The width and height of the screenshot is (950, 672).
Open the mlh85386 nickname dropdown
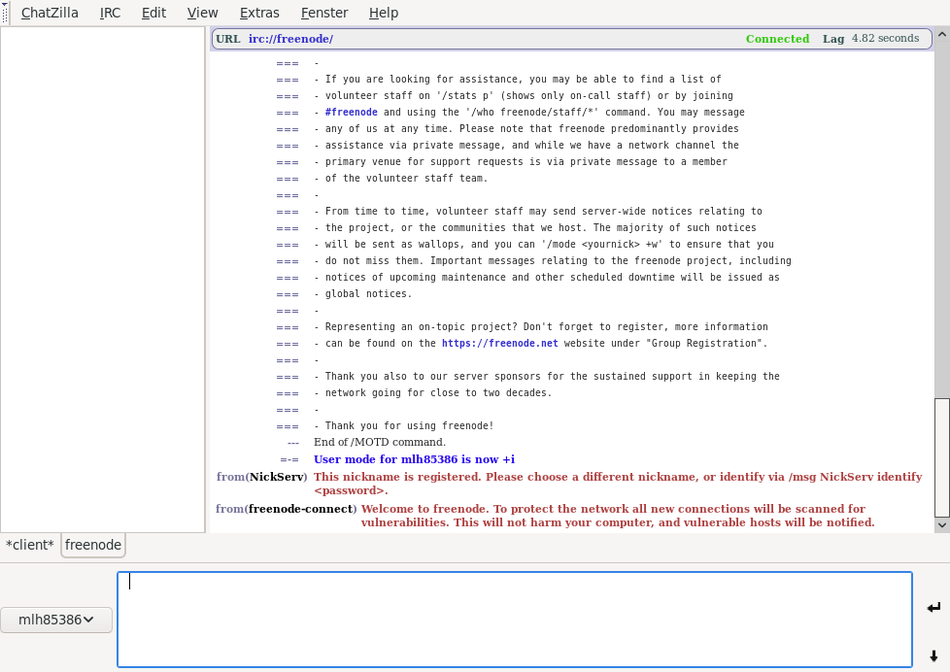click(x=56, y=620)
